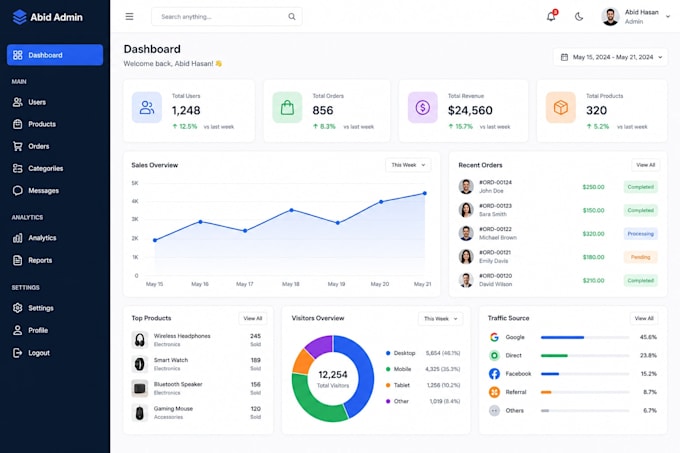Click the Users people icon in sidebar

tap(17, 102)
